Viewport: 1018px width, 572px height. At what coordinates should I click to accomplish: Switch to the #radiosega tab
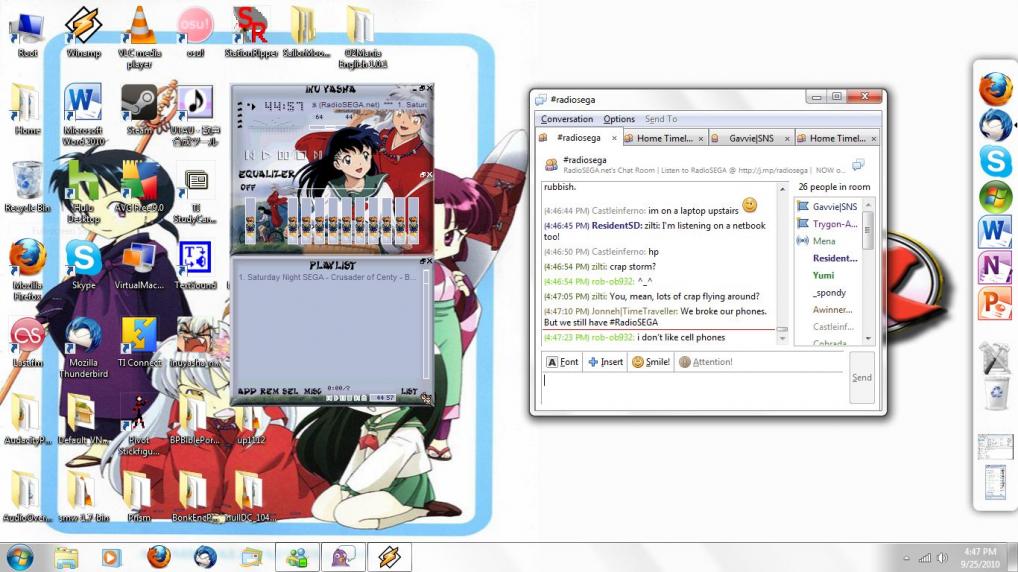pos(578,138)
